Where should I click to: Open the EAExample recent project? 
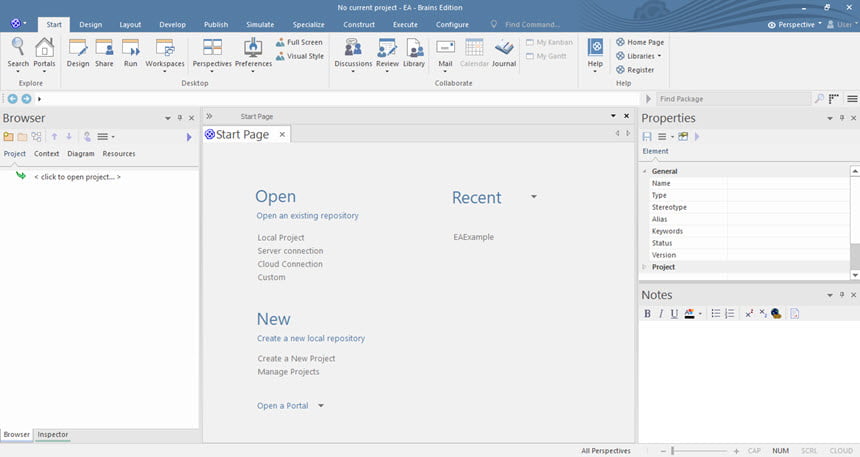[x=473, y=237]
